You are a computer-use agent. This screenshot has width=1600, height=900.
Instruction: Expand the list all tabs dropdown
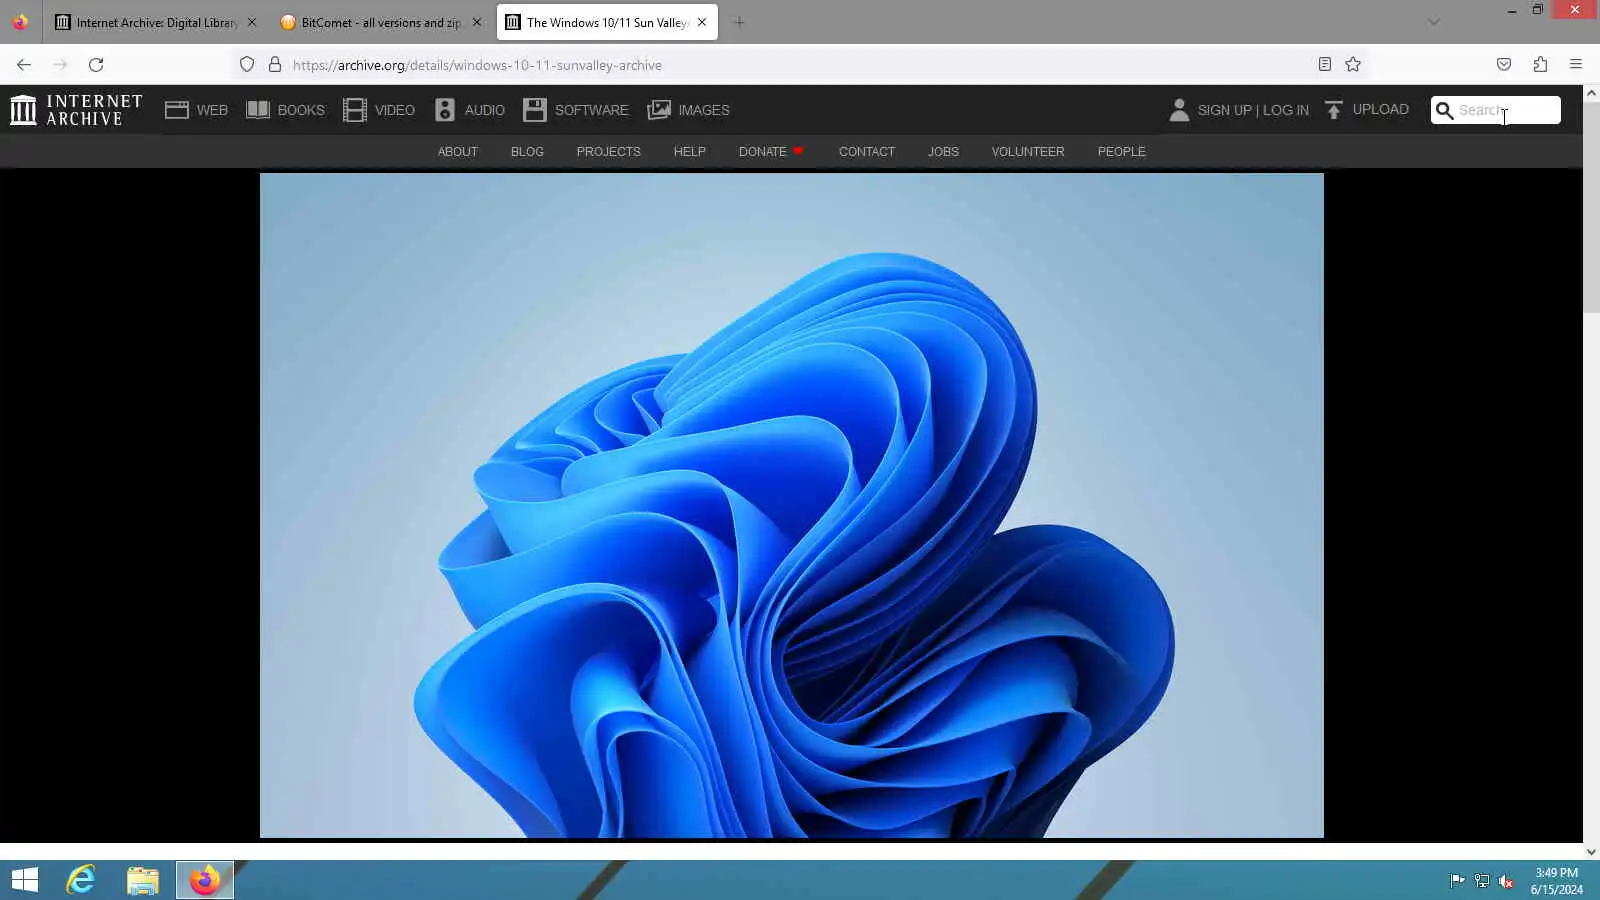(x=1433, y=22)
